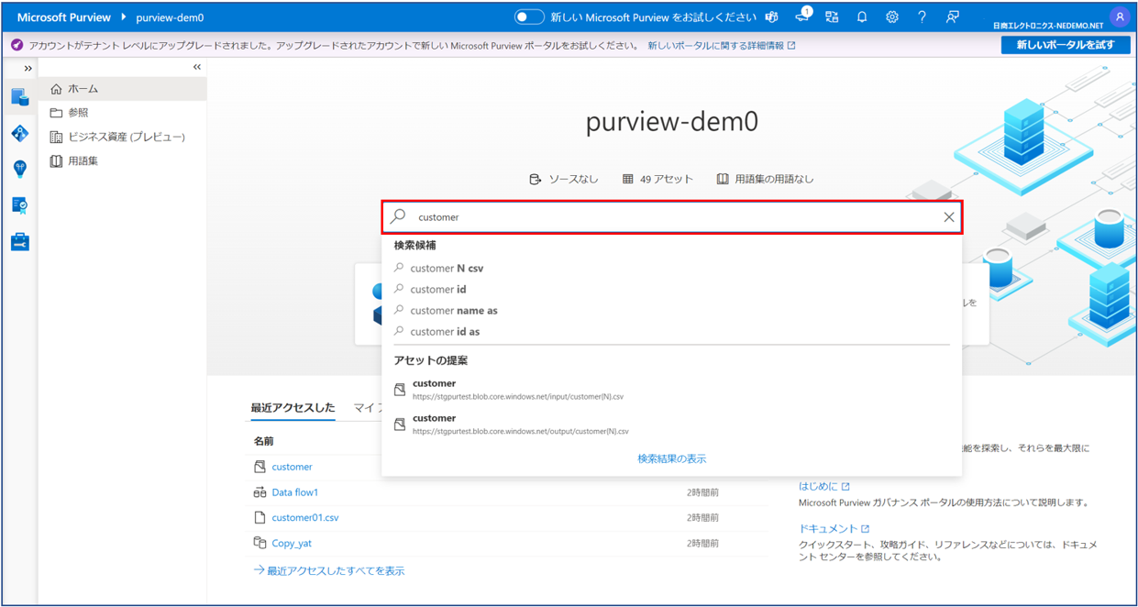Open the briefcase Management icon in left rail
1138x607 pixels.
coord(20,242)
